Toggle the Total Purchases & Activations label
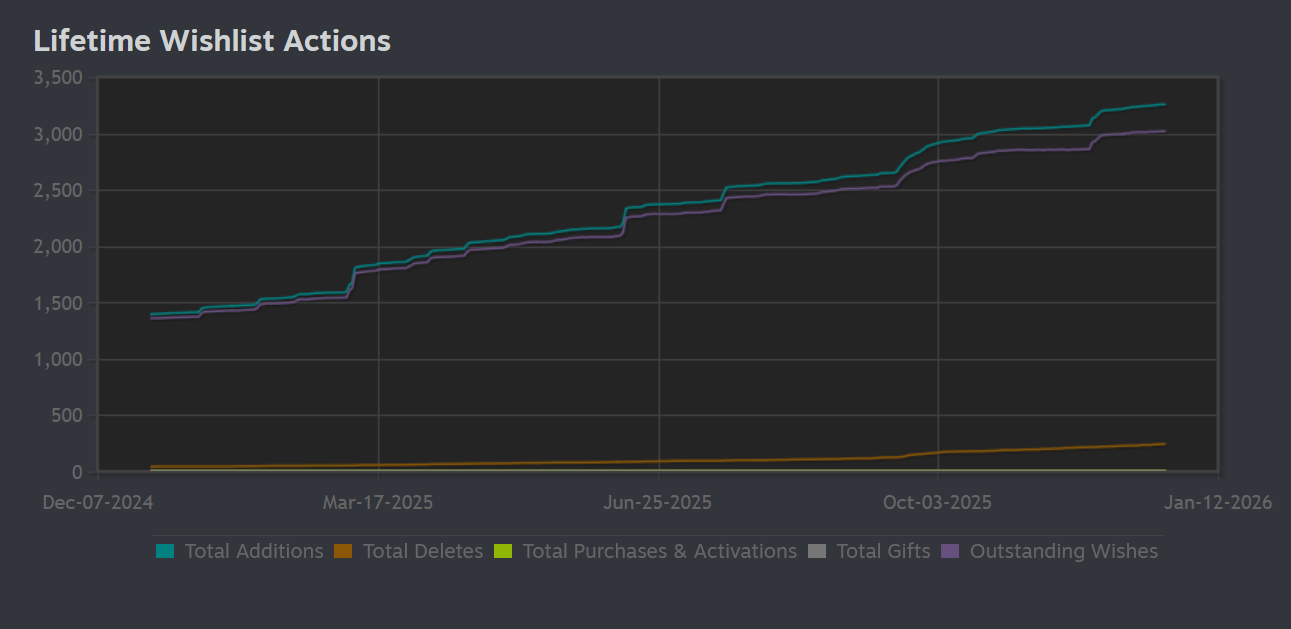 click(659, 551)
